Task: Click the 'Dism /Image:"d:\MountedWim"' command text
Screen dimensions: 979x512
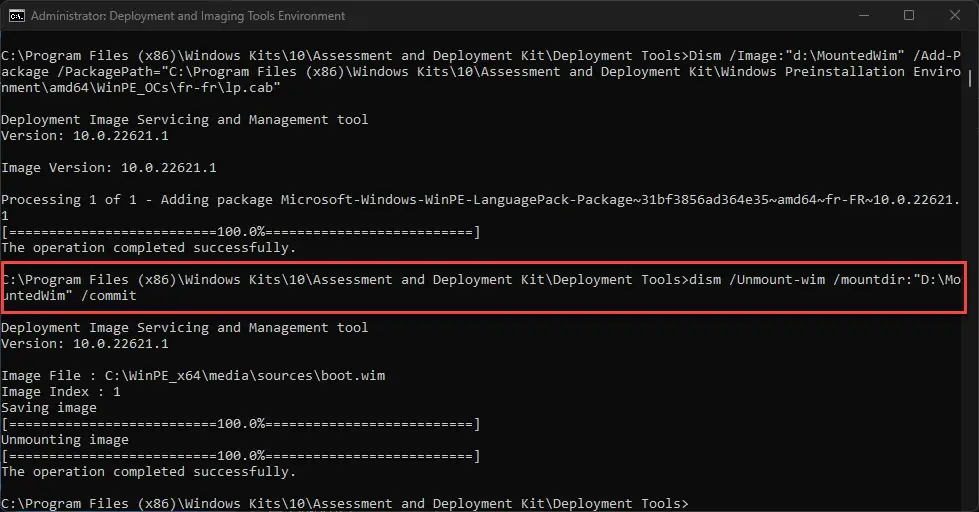Action: [797, 56]
